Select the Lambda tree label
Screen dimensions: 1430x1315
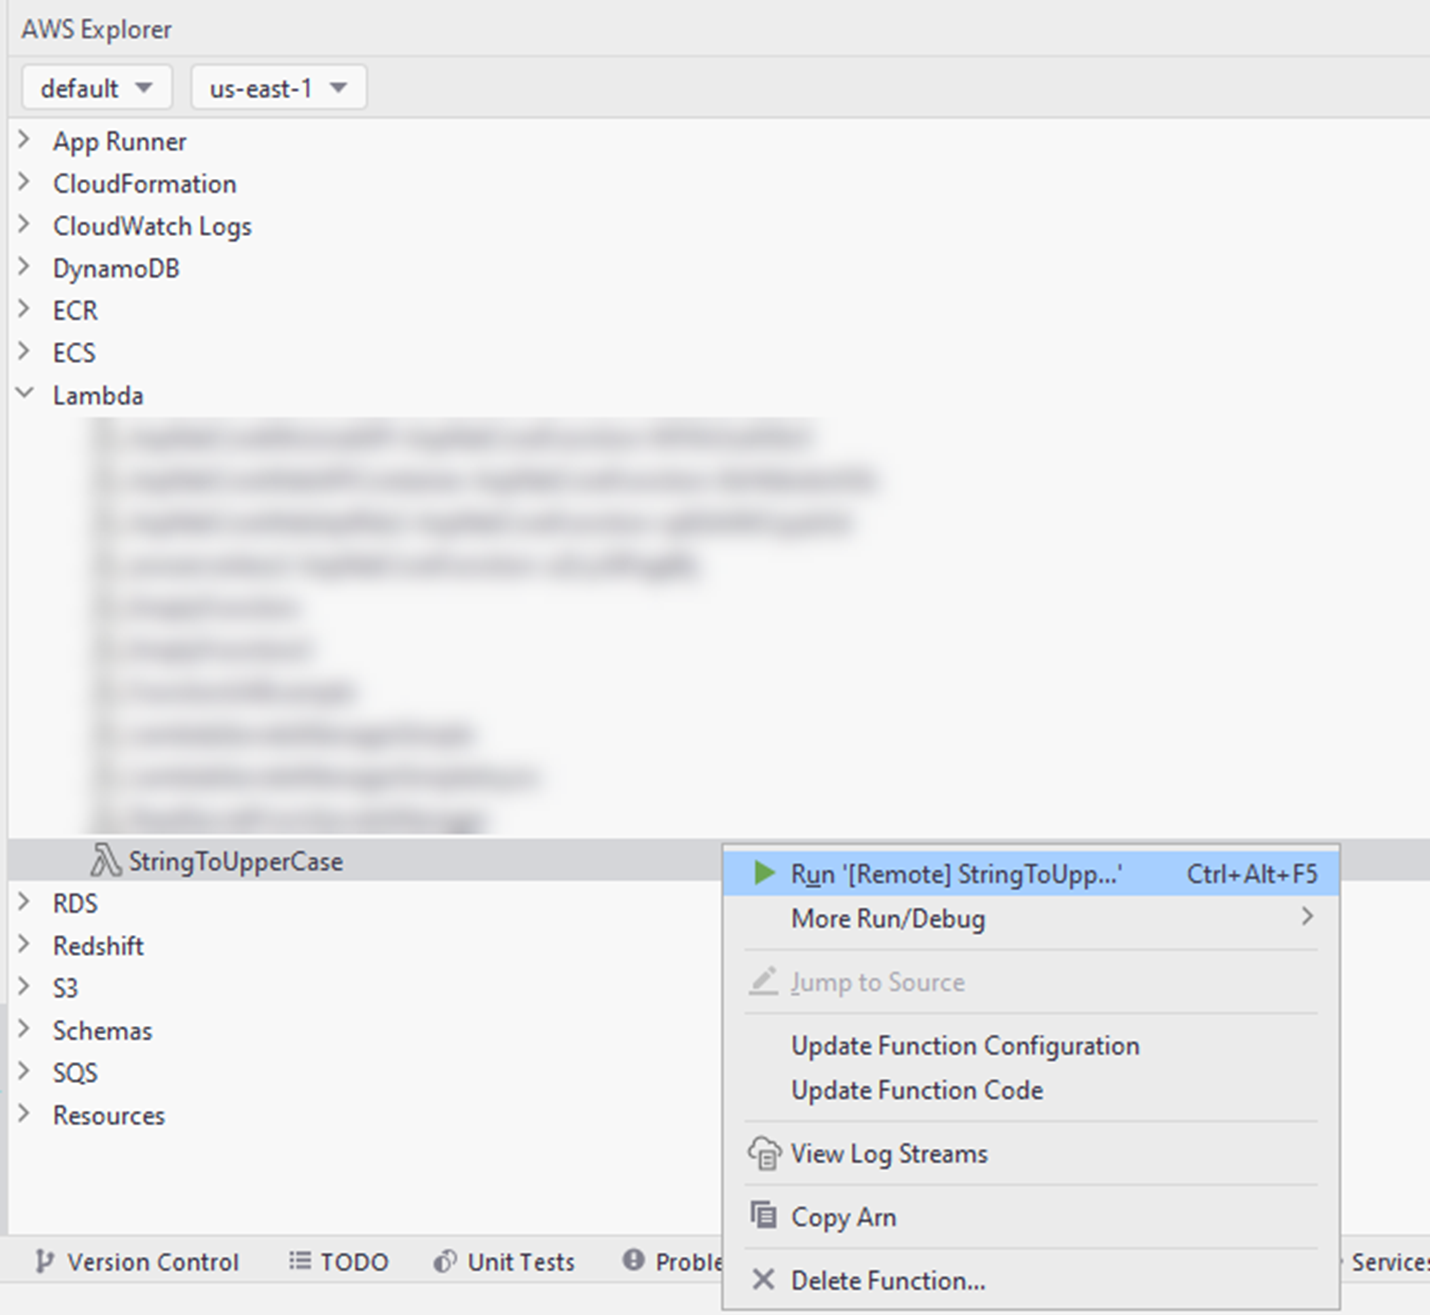98,395
